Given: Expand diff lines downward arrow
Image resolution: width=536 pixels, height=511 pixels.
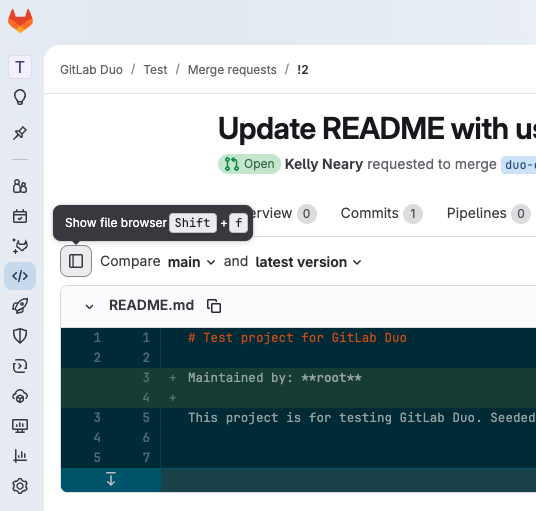Looking at the screenshot, I should pos(111,479).
